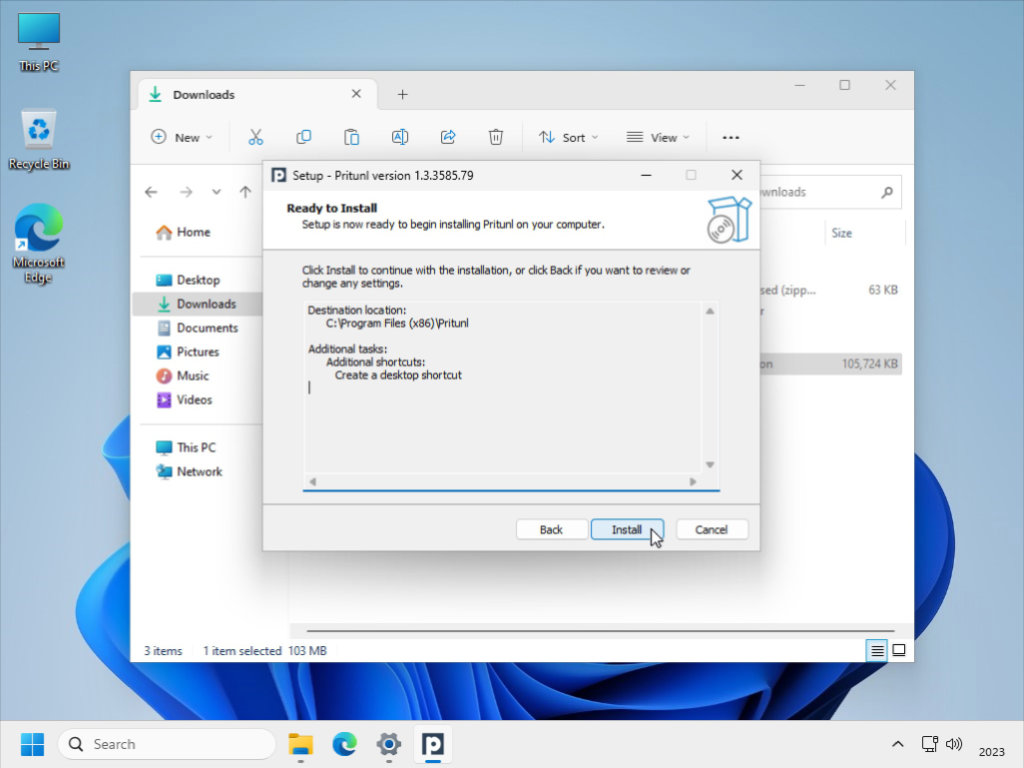
Task: Click the Install button in Pritunl setup
Action: tap(627, 530)
